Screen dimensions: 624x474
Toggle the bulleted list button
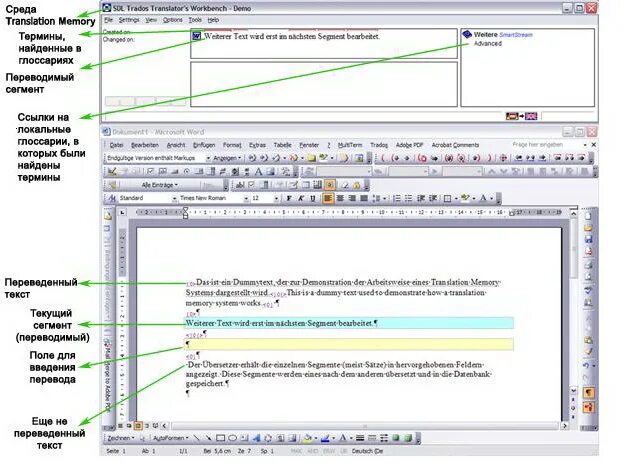(408, 198)
